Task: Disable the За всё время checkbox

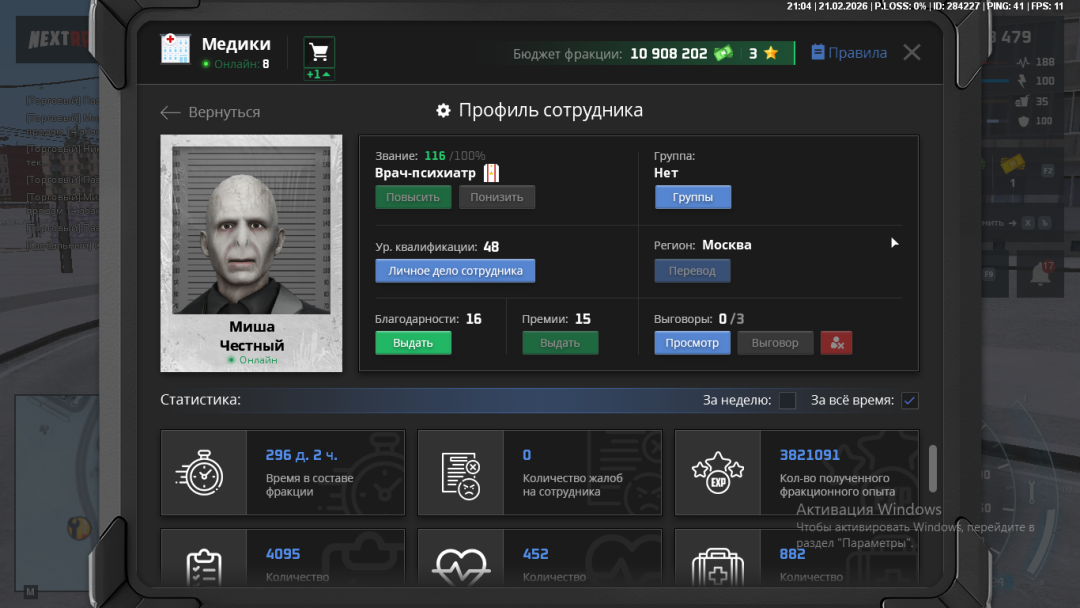Action: pos(909,400)
